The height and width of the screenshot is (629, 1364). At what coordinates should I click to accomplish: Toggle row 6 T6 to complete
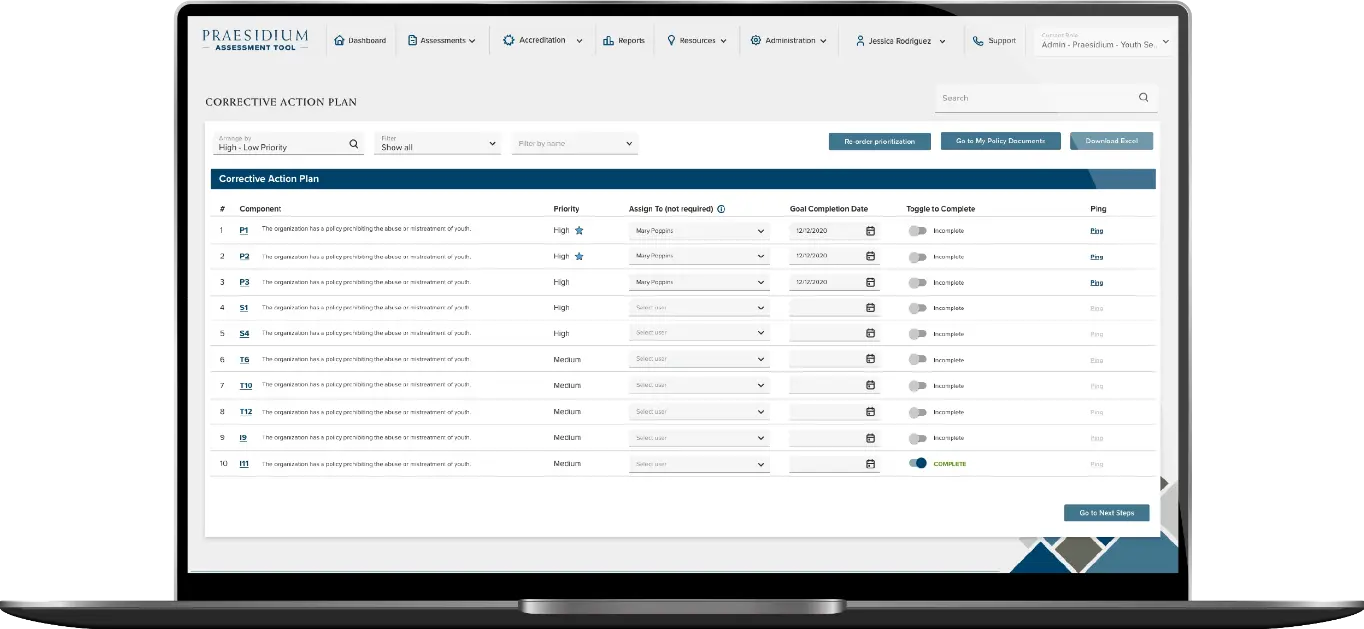(917, 359)
